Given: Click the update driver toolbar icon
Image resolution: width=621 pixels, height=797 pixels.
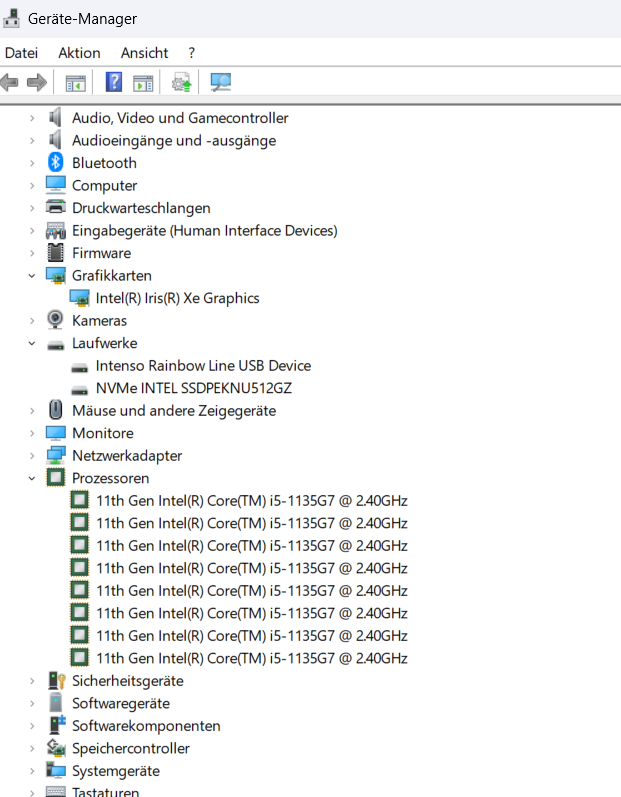Looking at the screenshot, I should coord(181,82).
